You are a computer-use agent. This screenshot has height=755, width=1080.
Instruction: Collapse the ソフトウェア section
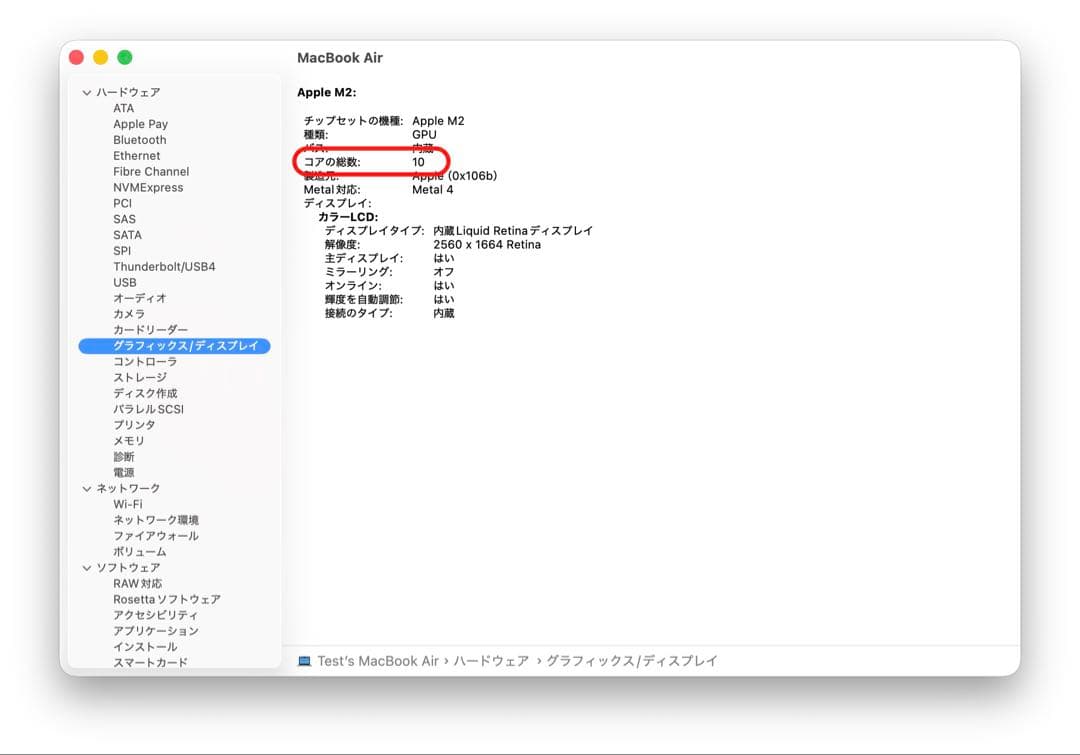(88, 567)
